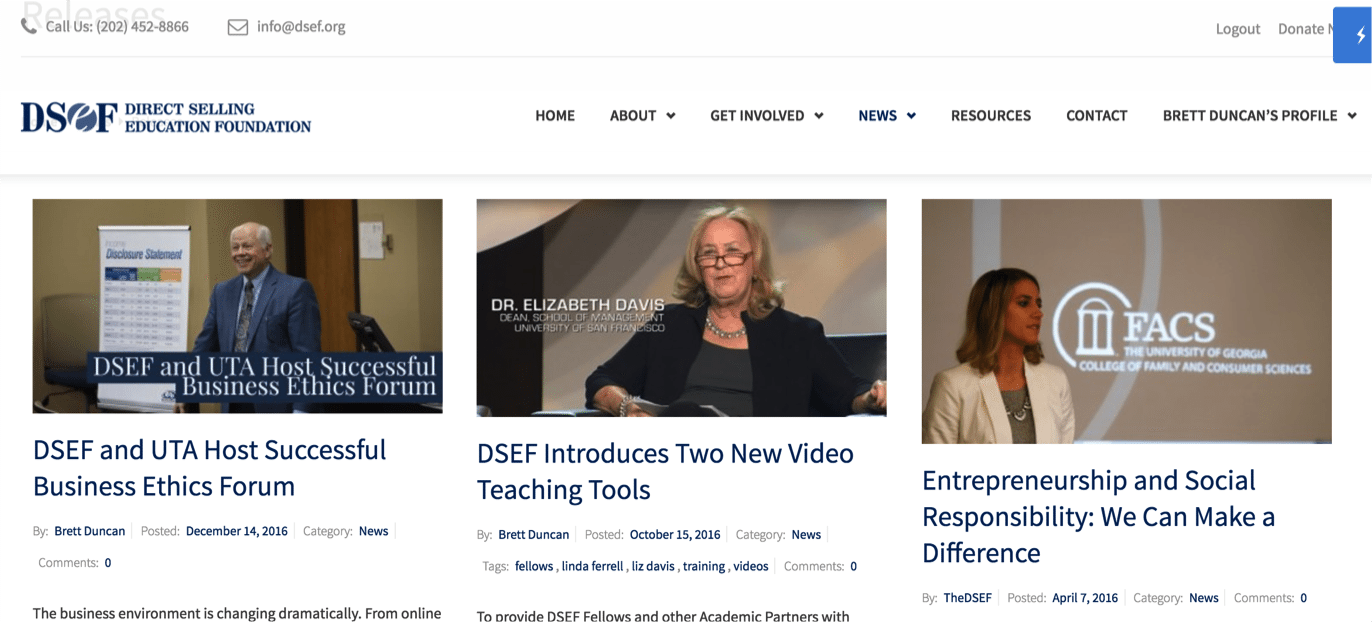Click the author TheDSEF link
This screenshot has height=622, width=1372.
968,598
